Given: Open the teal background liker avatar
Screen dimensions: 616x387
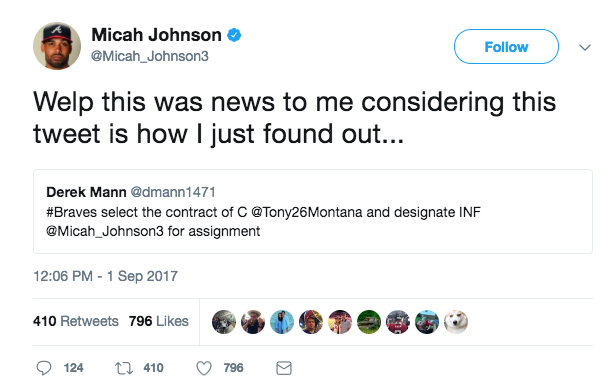Looking at the screenshot, I should (x=282, y=322).
